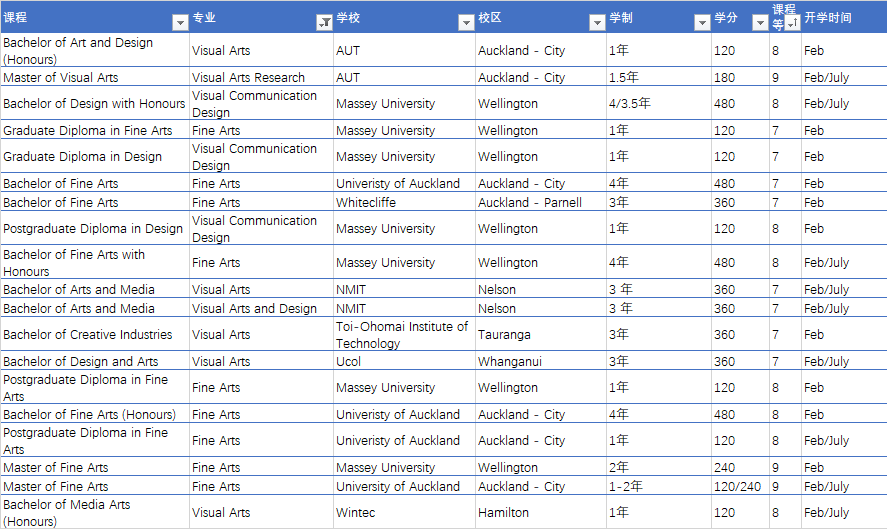Screen dimensions: 887x529
Task: Click the '4/3.5年' duration cell
Action: pyautogui.click(x=658, y=104)
